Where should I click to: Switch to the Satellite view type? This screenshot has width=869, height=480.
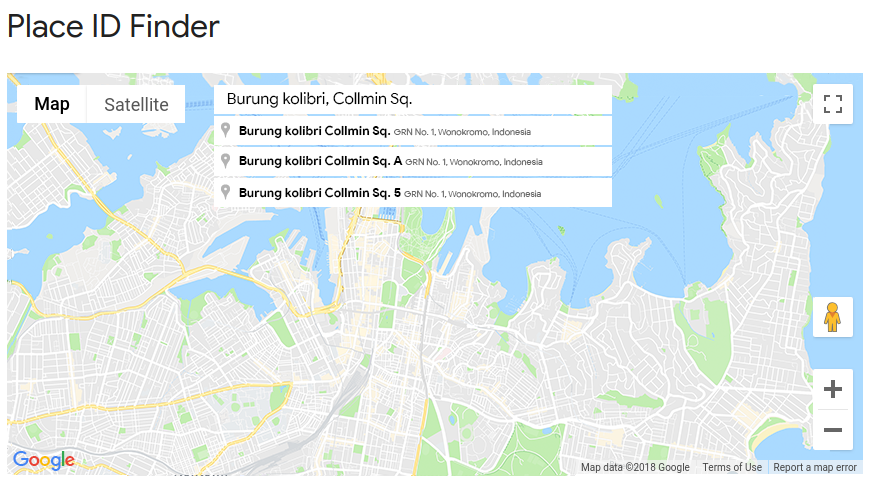coord(136,104)
